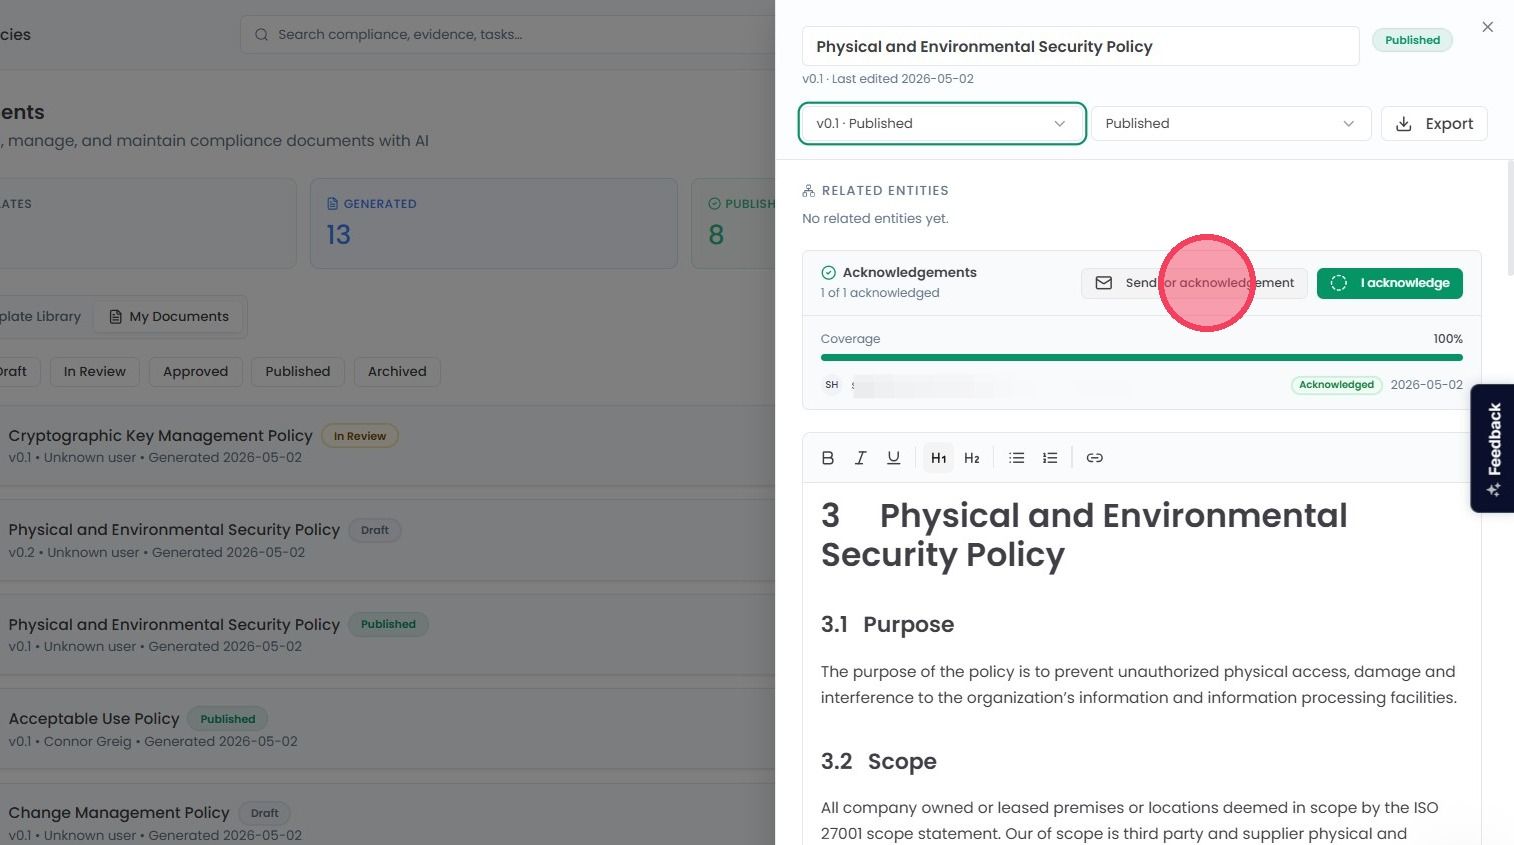Insert a bulleted list
1514x845 pixels.
1016,458
